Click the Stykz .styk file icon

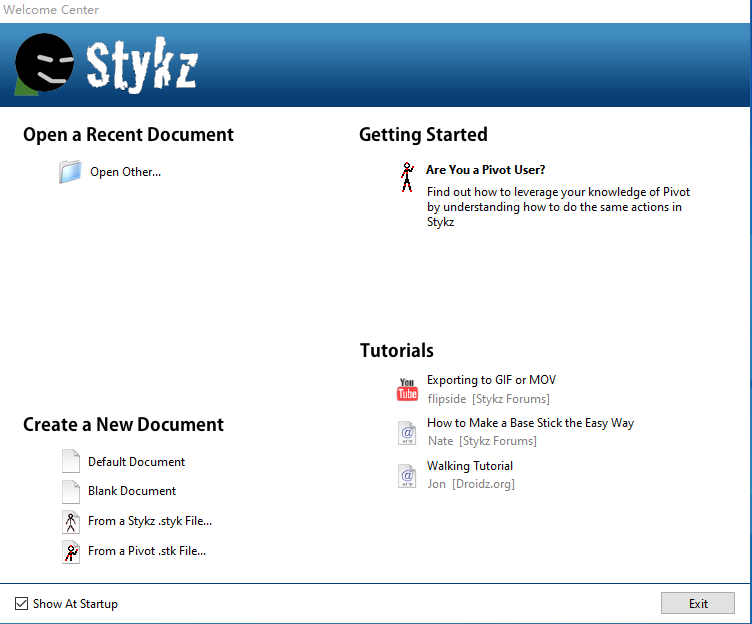(x=71, y=522)
